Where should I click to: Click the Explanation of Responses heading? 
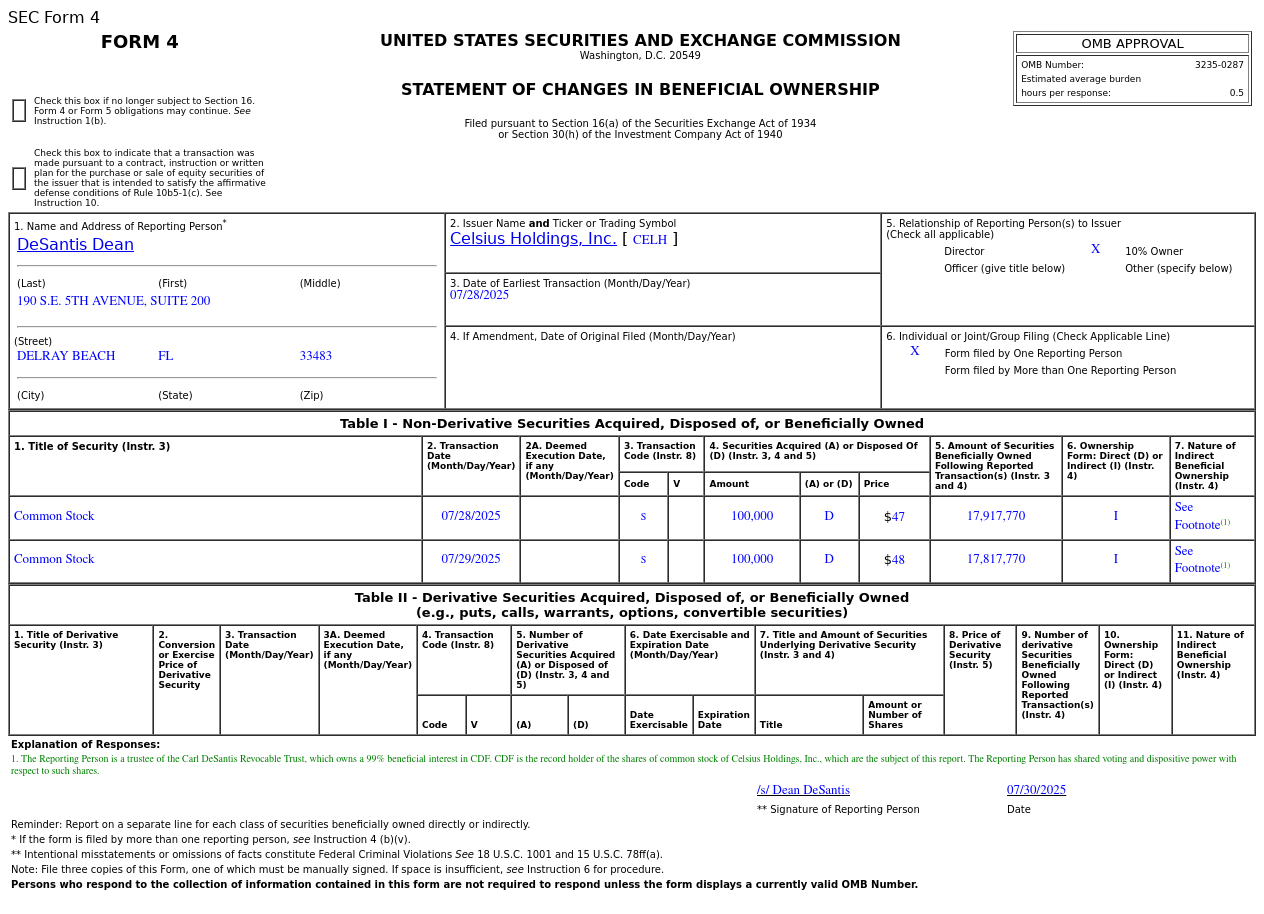click(x=85, y=744)
